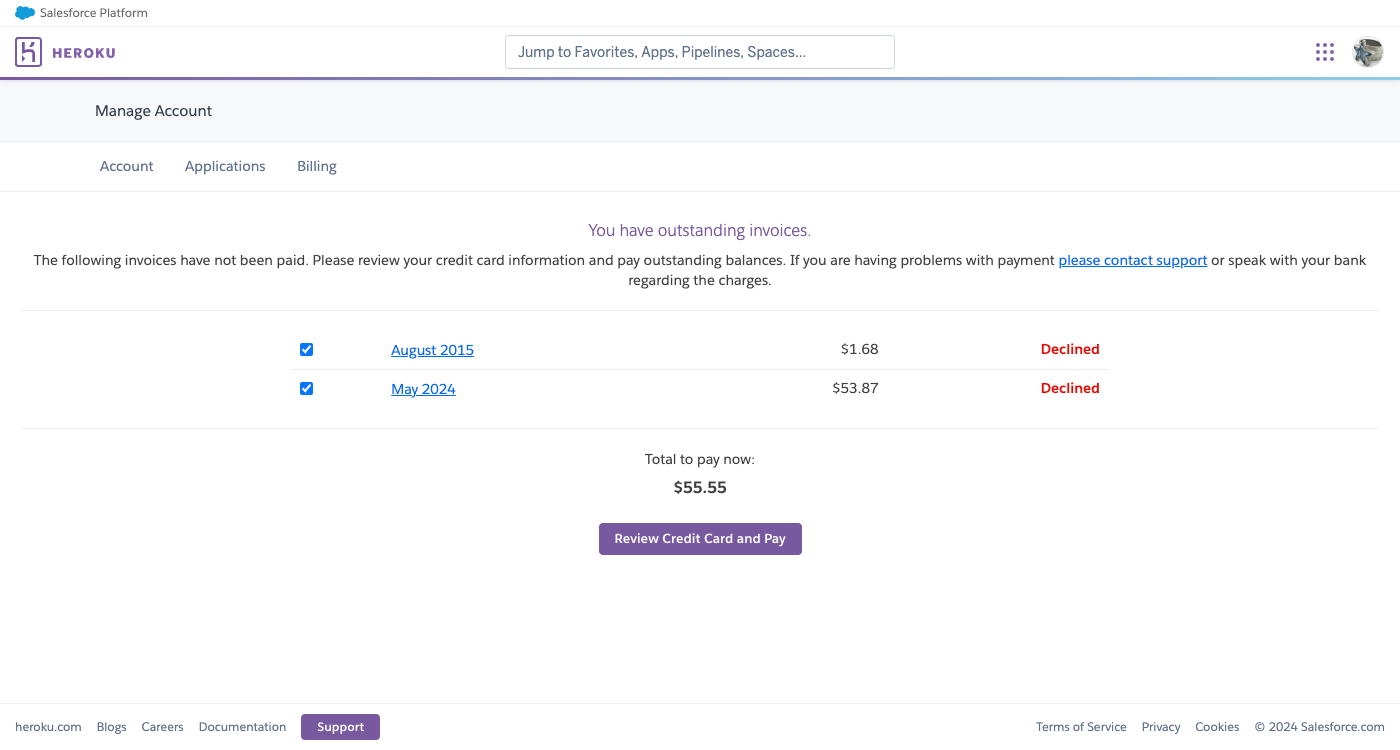The height and width of the screenshot is (750, 1400).
Task: Open the user avatar menu
Action: tap(1368, 52)
